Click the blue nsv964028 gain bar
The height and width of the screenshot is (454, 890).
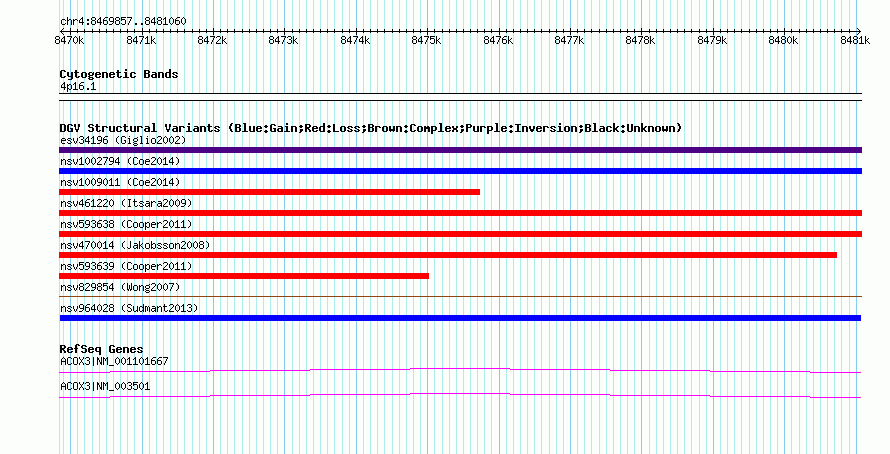(460, 318)
